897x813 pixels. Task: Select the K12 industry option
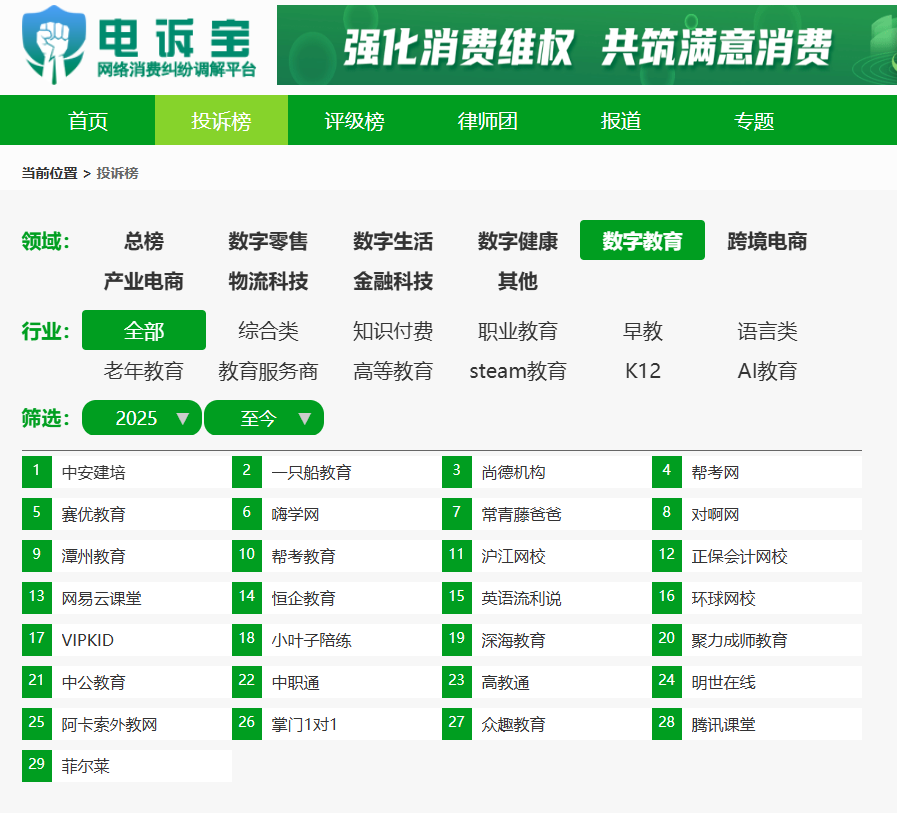(x=642, y=371)
